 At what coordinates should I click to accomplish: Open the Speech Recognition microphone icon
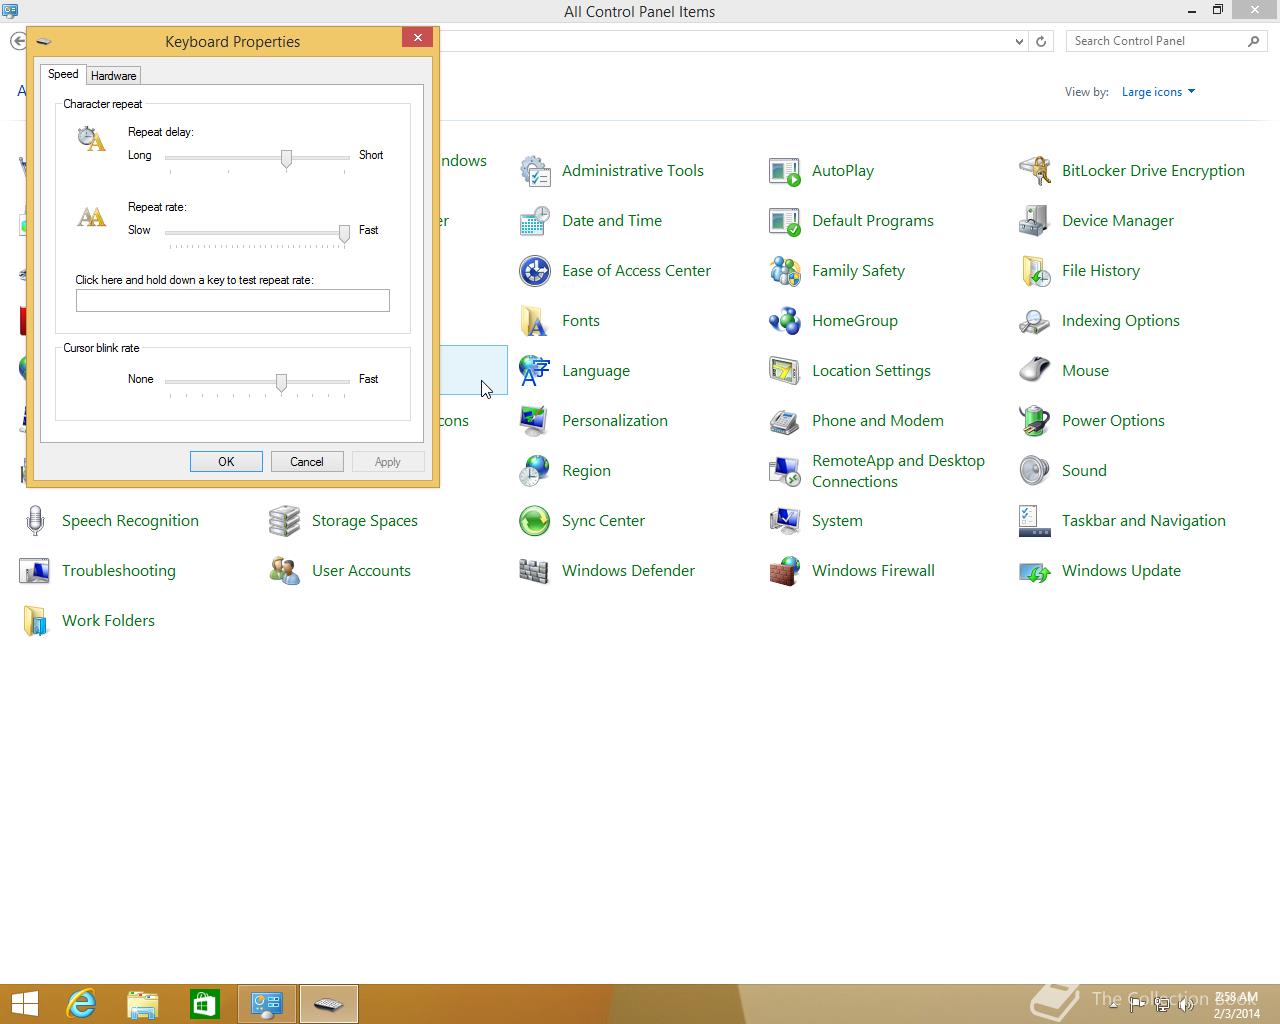pos(35,521)
